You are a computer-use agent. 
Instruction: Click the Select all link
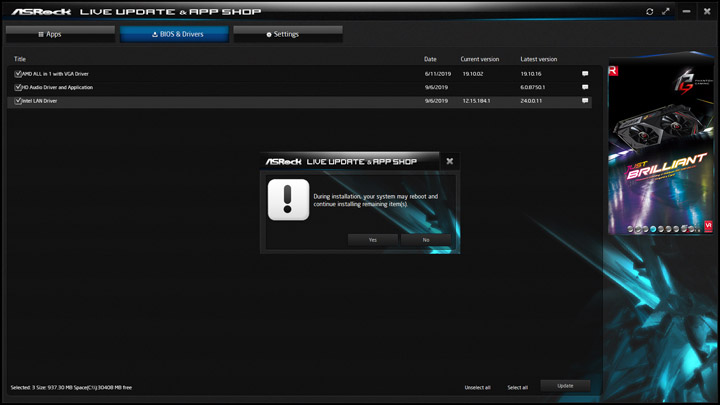[518, 388]
